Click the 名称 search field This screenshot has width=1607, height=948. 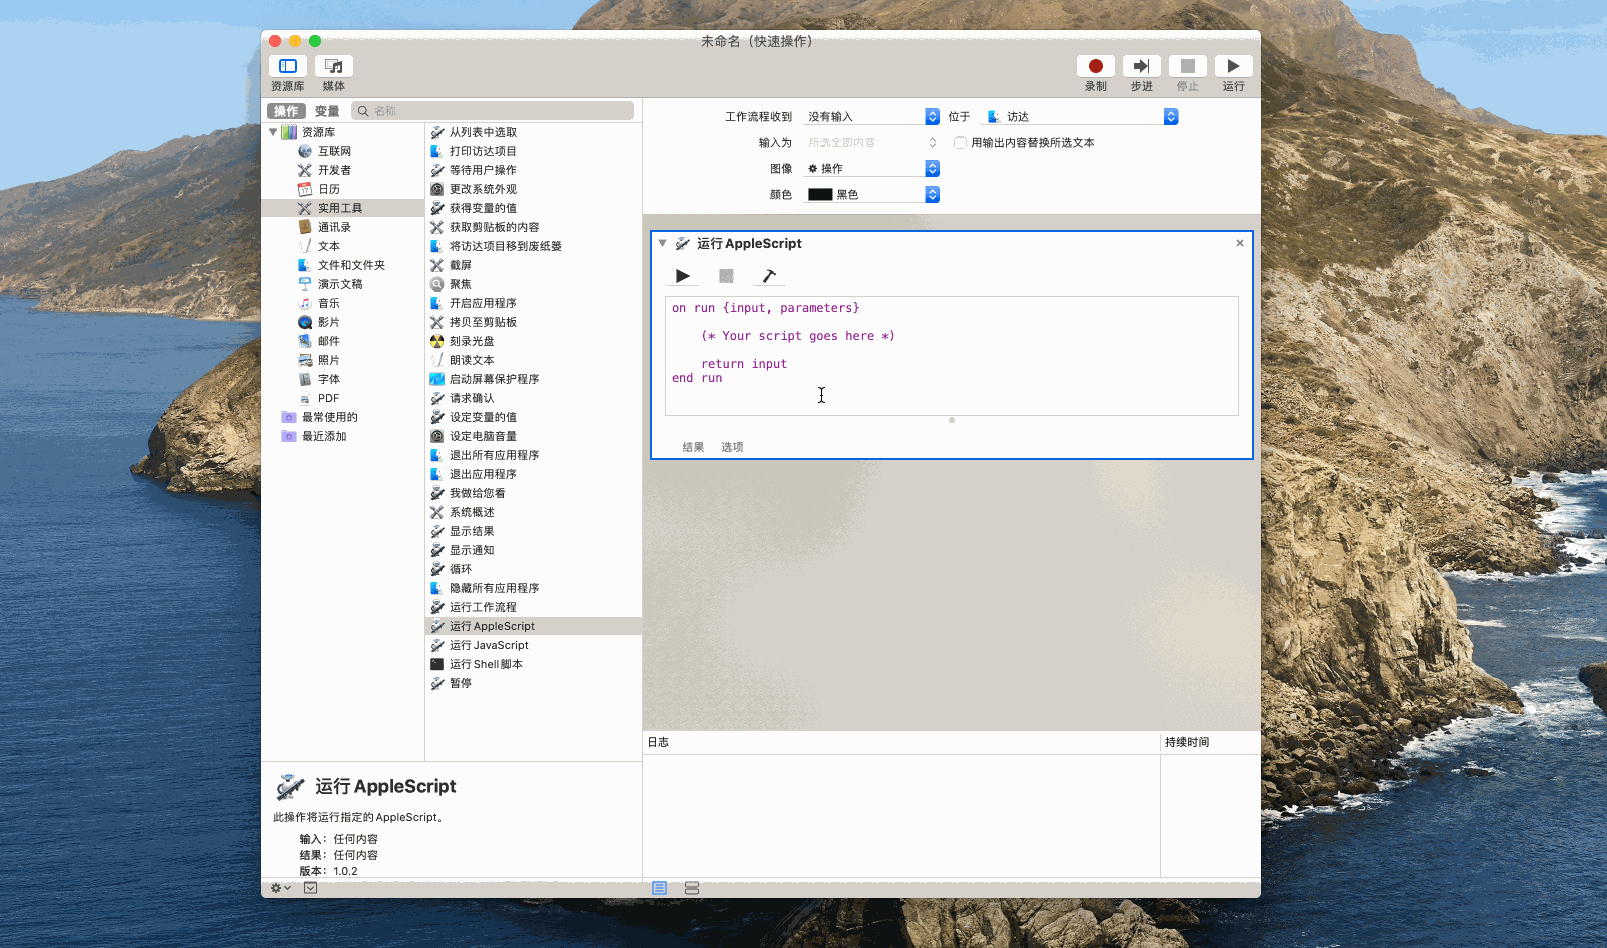tap(493, 111)
